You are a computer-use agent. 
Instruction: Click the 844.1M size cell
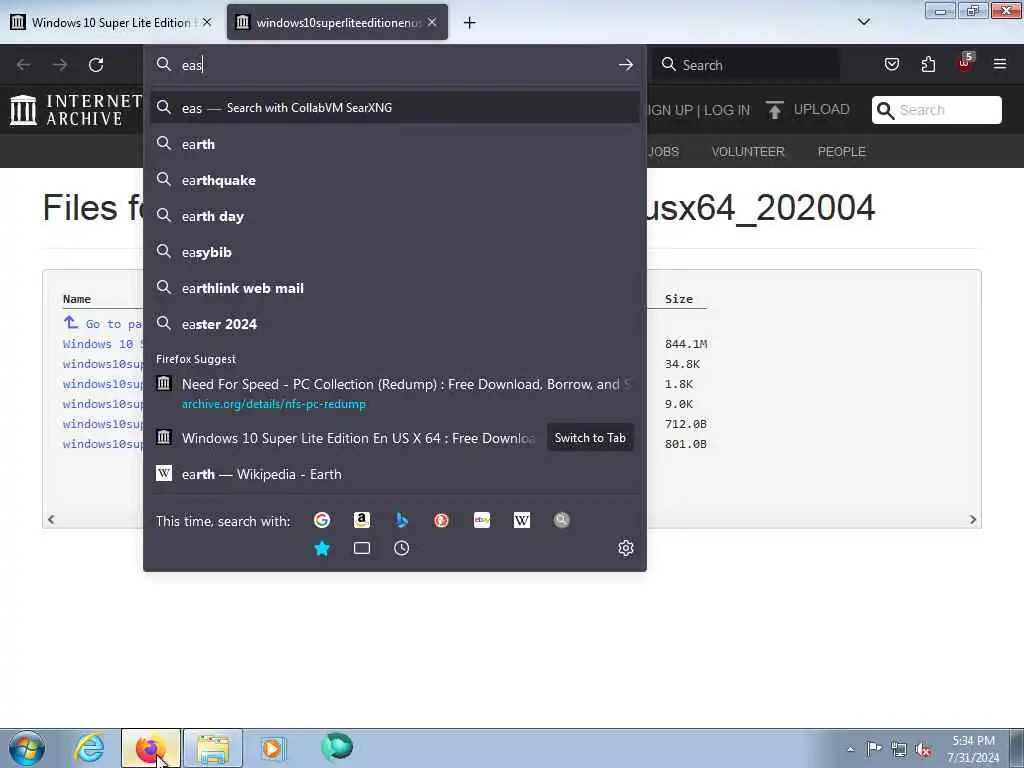pos(686,344)
